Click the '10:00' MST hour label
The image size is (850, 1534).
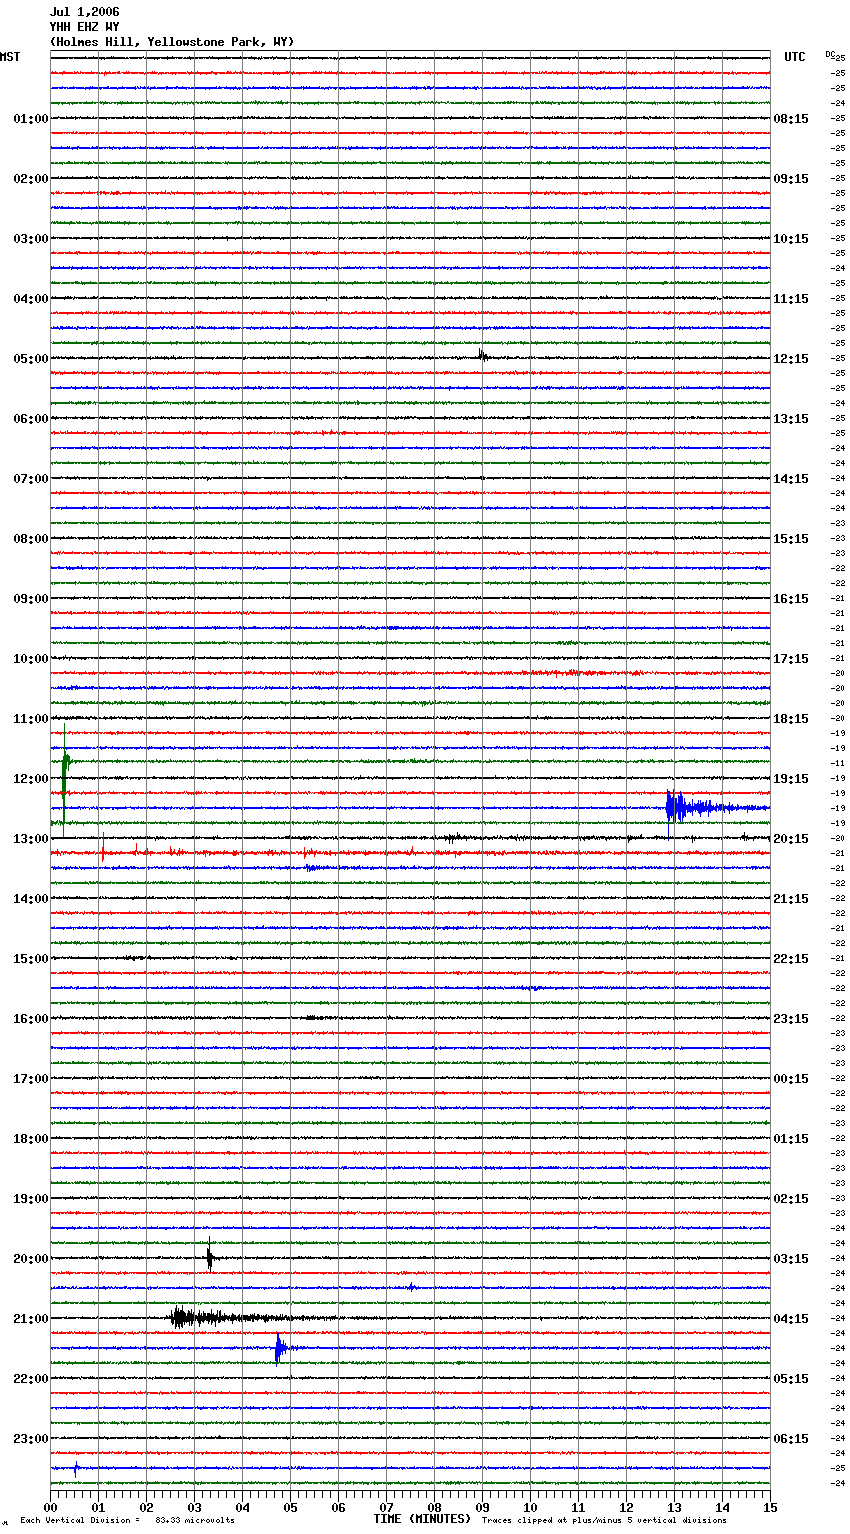click(x=31, y=659)
